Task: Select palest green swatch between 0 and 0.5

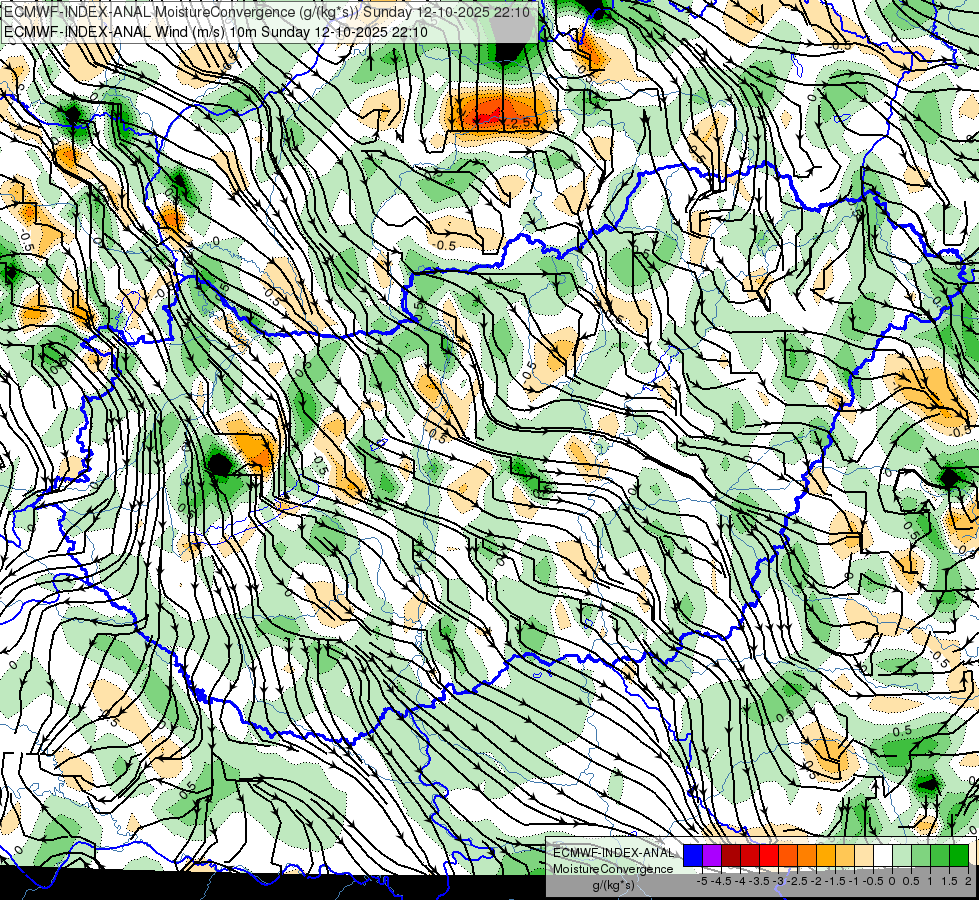Action: click(x=902, y=856)
